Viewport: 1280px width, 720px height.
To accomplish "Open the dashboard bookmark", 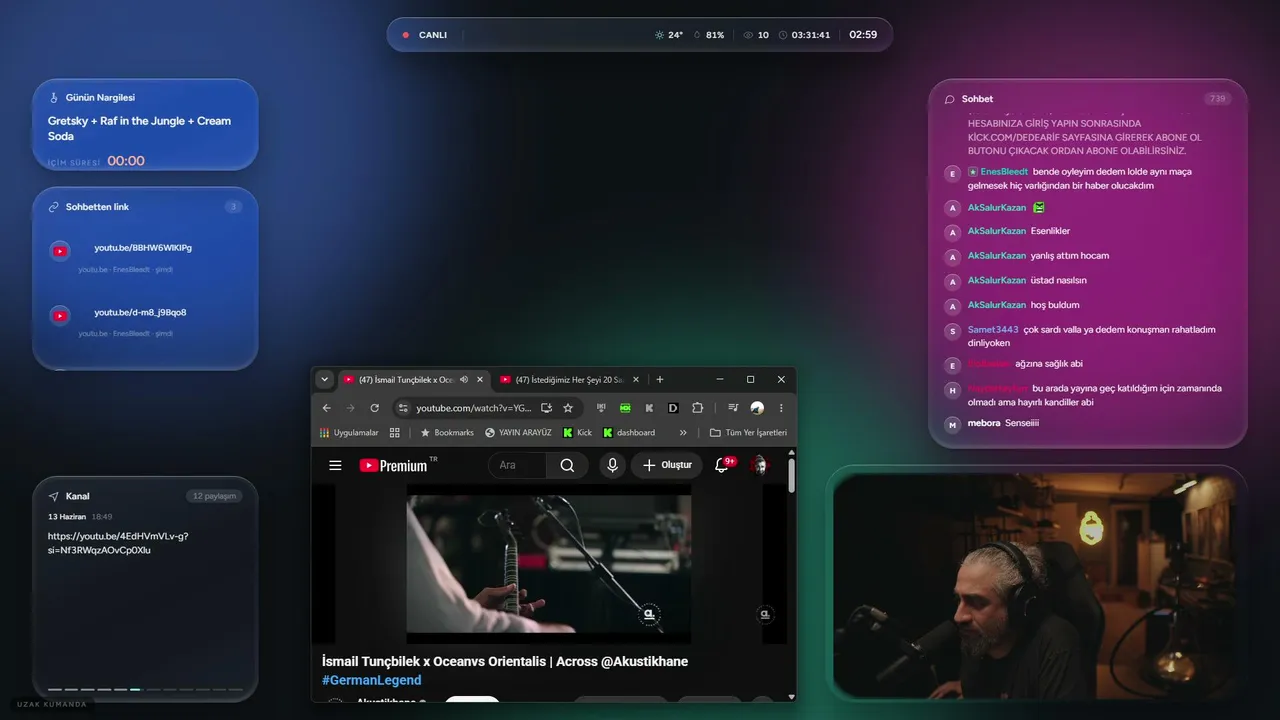I will click(x=629, y=433).
